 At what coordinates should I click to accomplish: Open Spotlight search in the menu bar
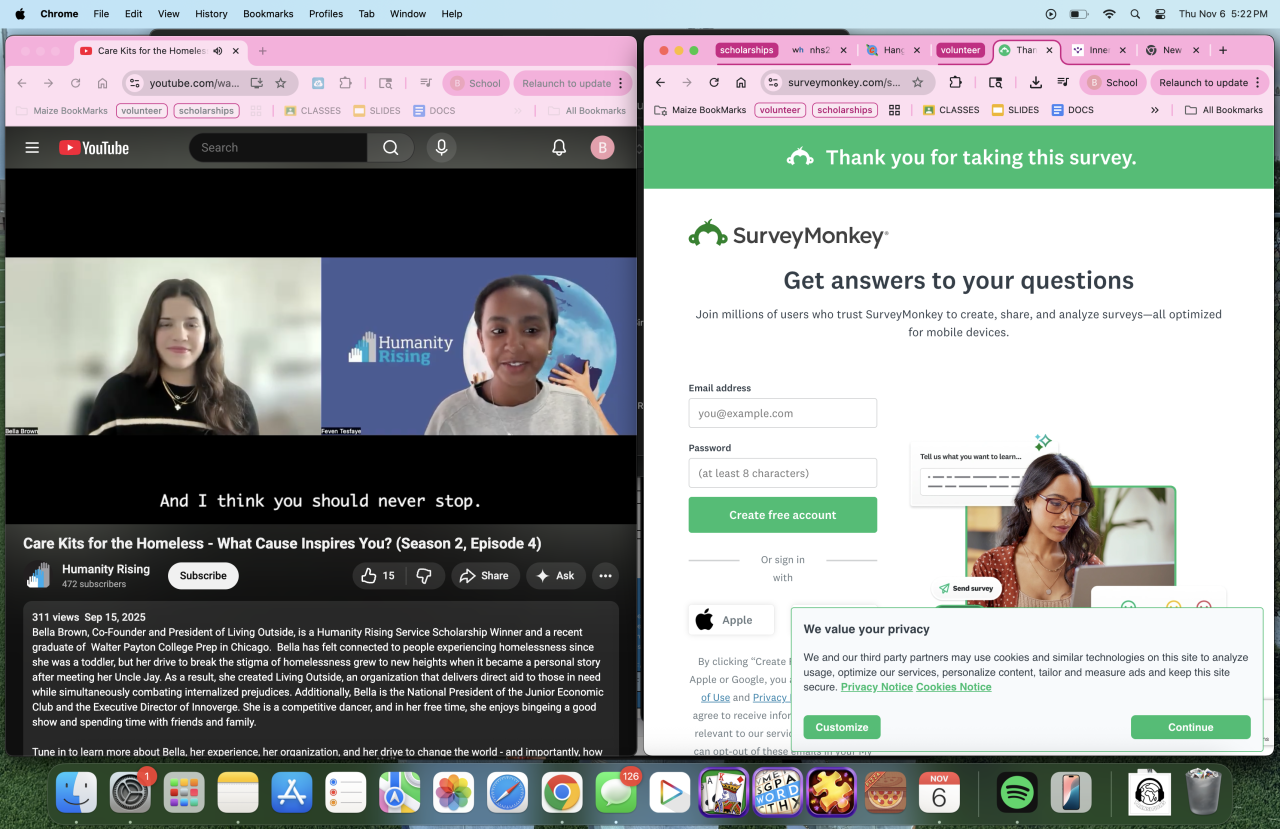coord(1135,14)
